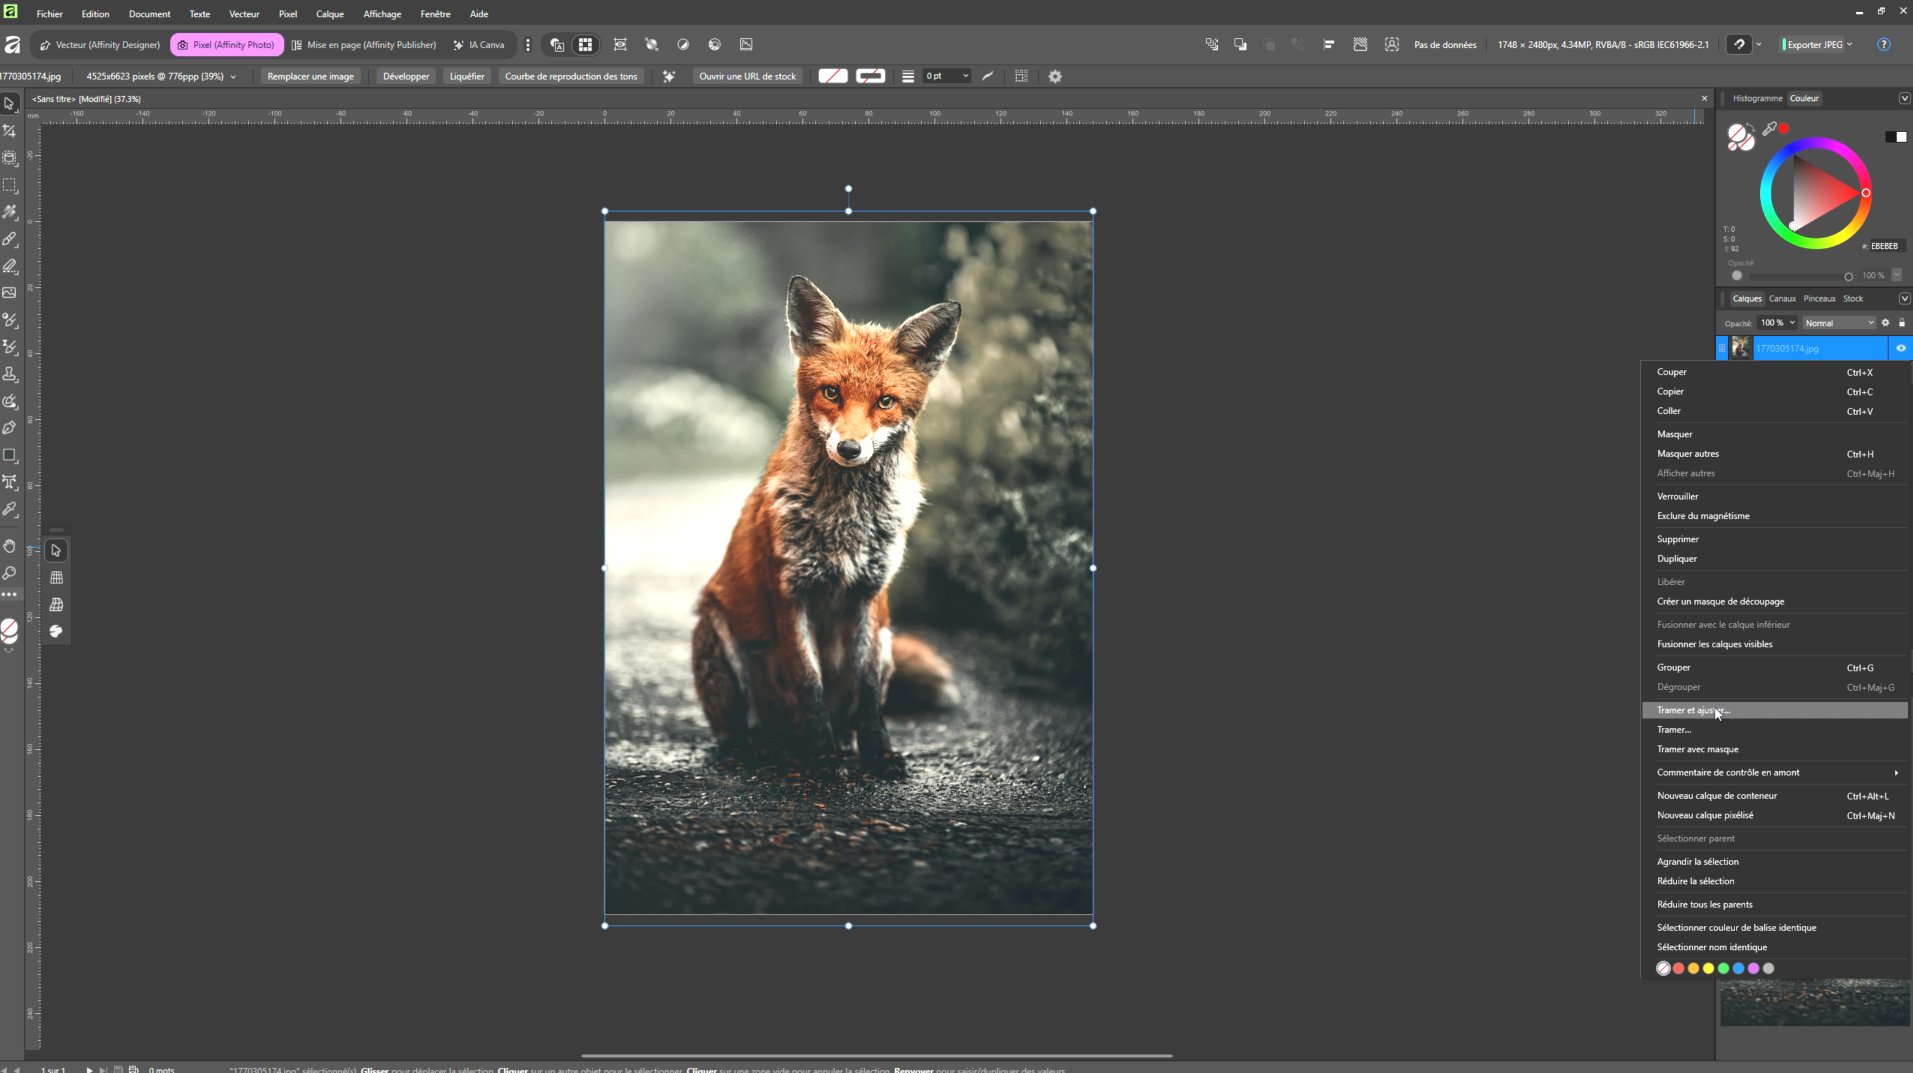
Task: Click the Remplacer une image button
Action: (x=310, y=76)
